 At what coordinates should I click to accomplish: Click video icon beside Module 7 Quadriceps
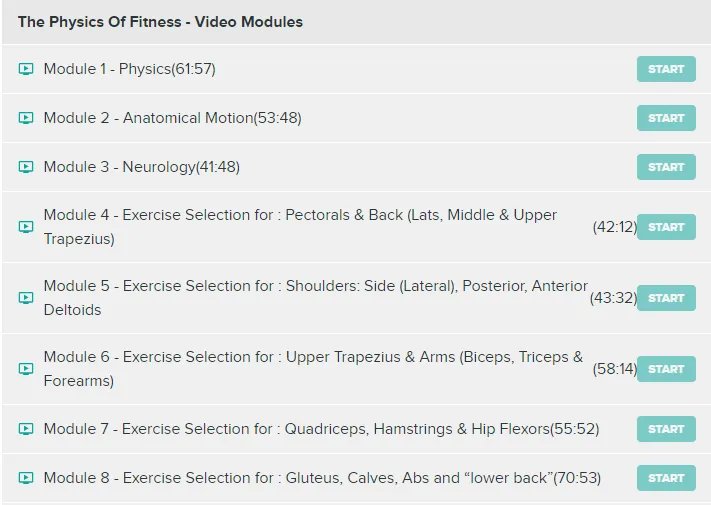point(26,429)
